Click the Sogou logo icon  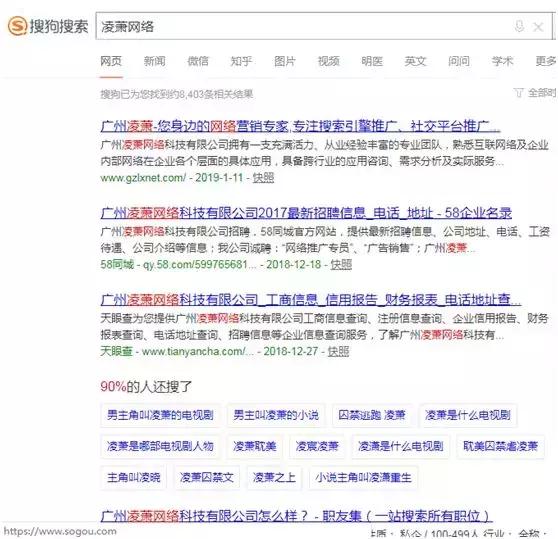[x=17, y=26]
